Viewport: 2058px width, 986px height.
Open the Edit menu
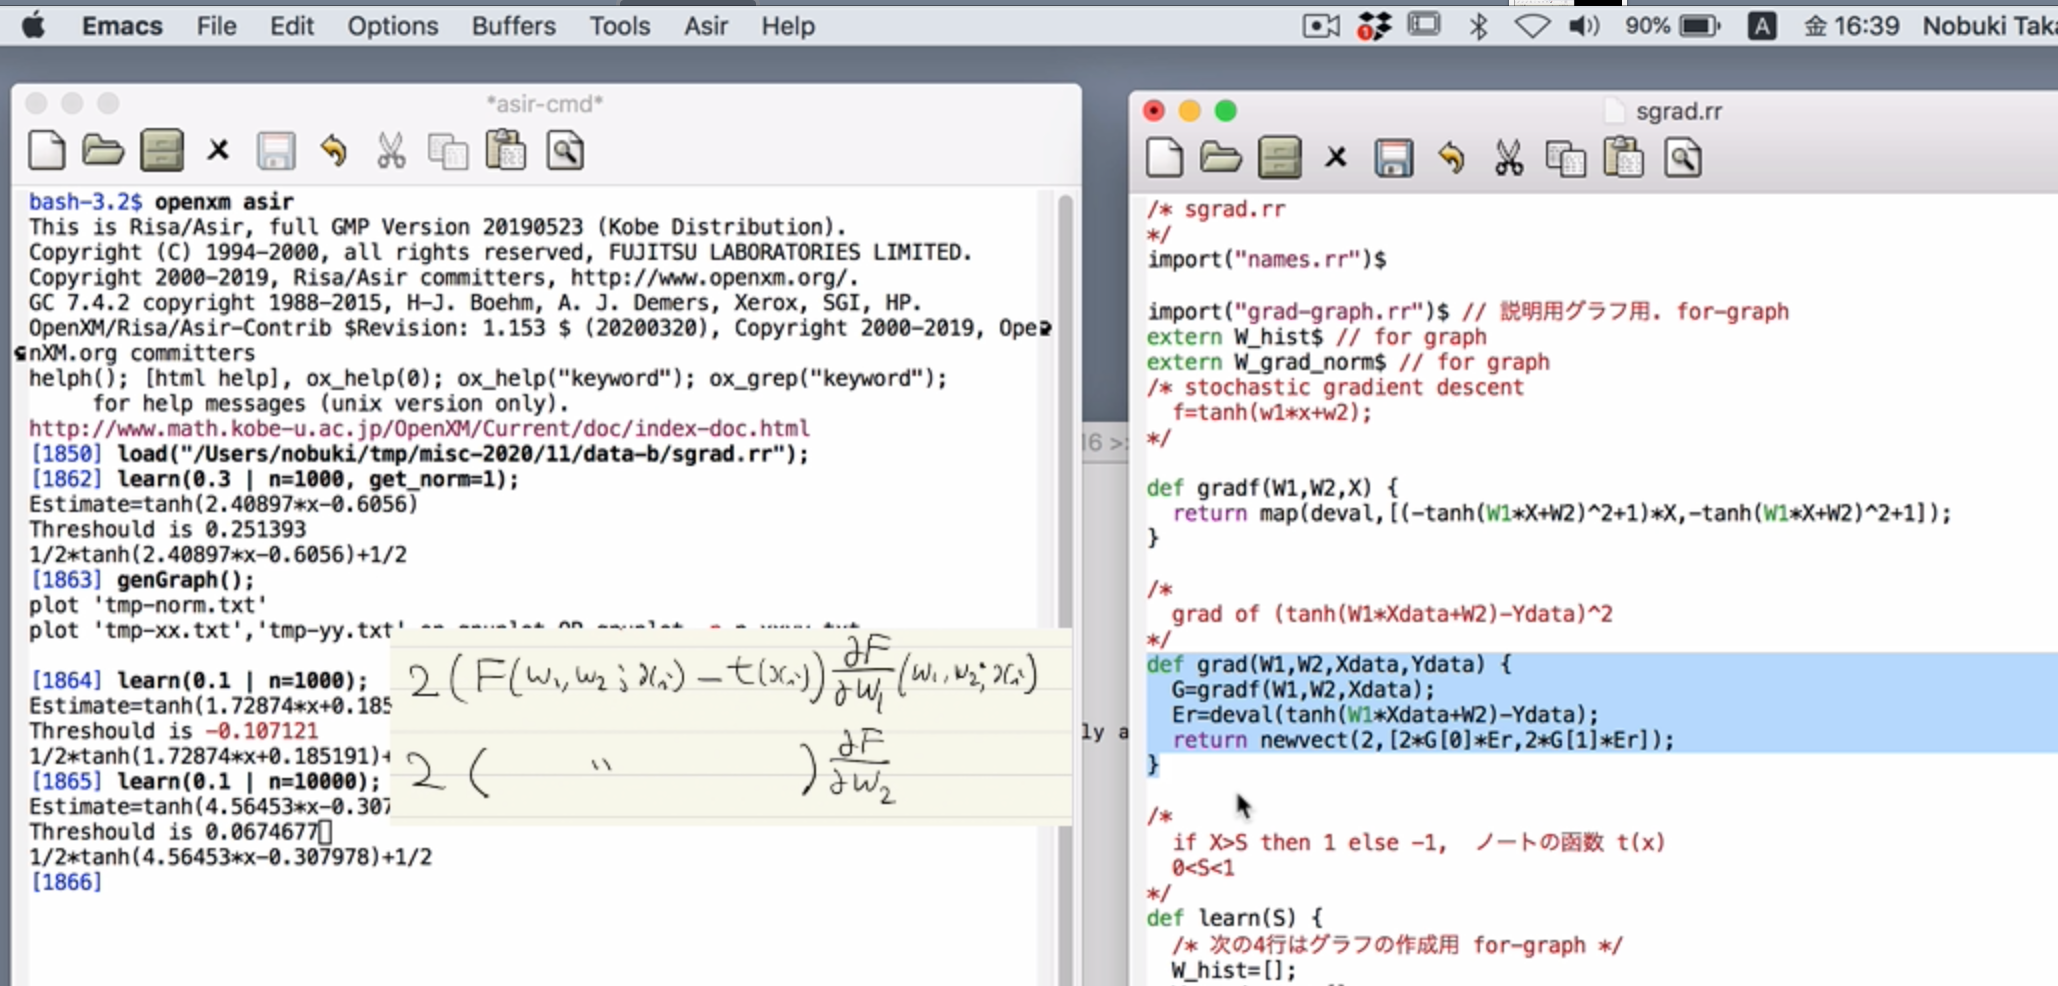click(292, 26)
